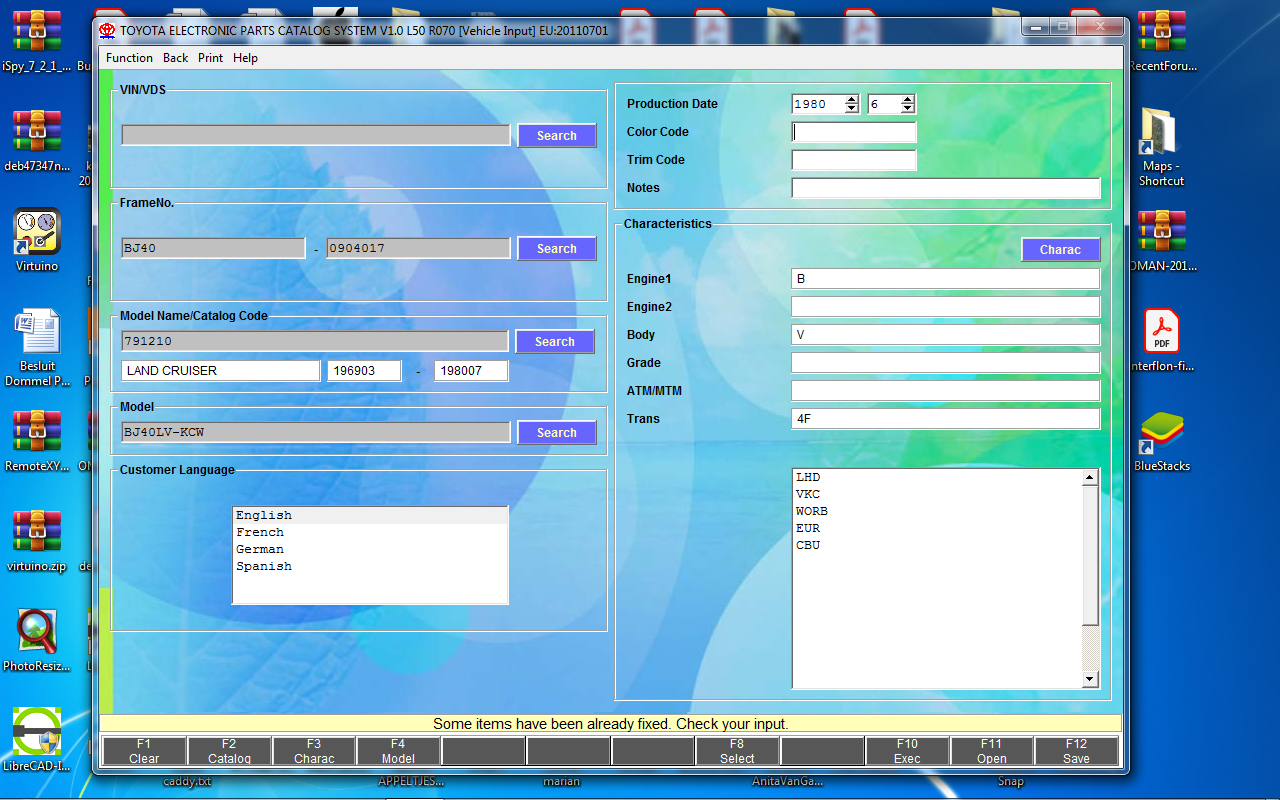Click the F10 Exec button
The width and height of the screenshot is (1280, 800).
(x=907, y=751)
